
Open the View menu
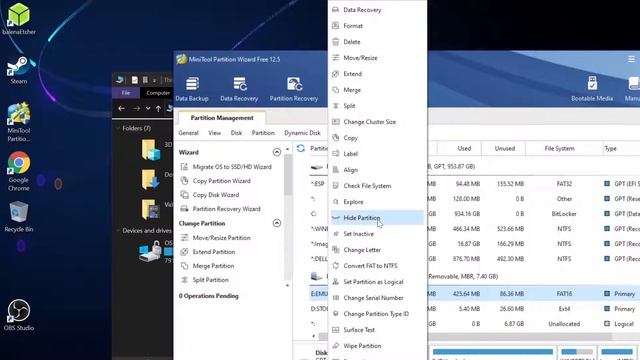[x=214, y=133]
